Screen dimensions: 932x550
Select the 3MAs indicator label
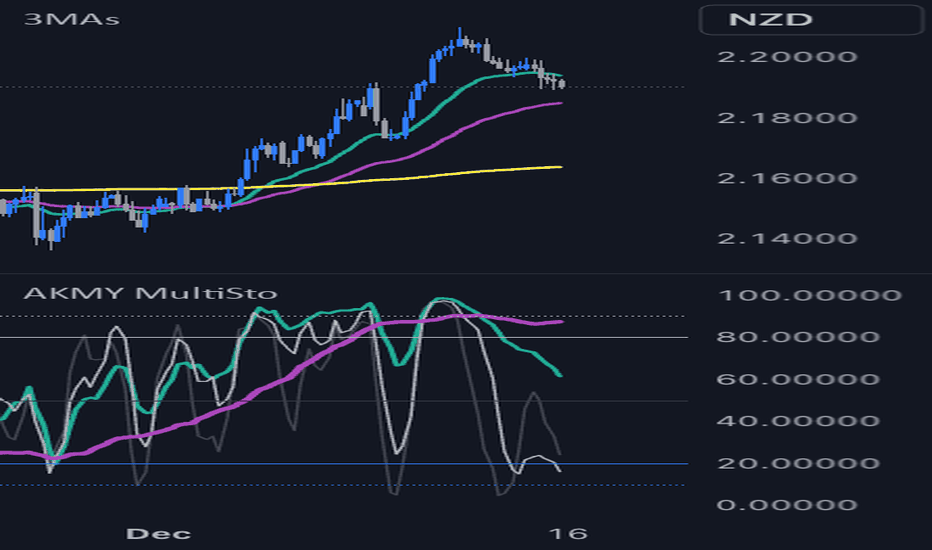(72, 19)
